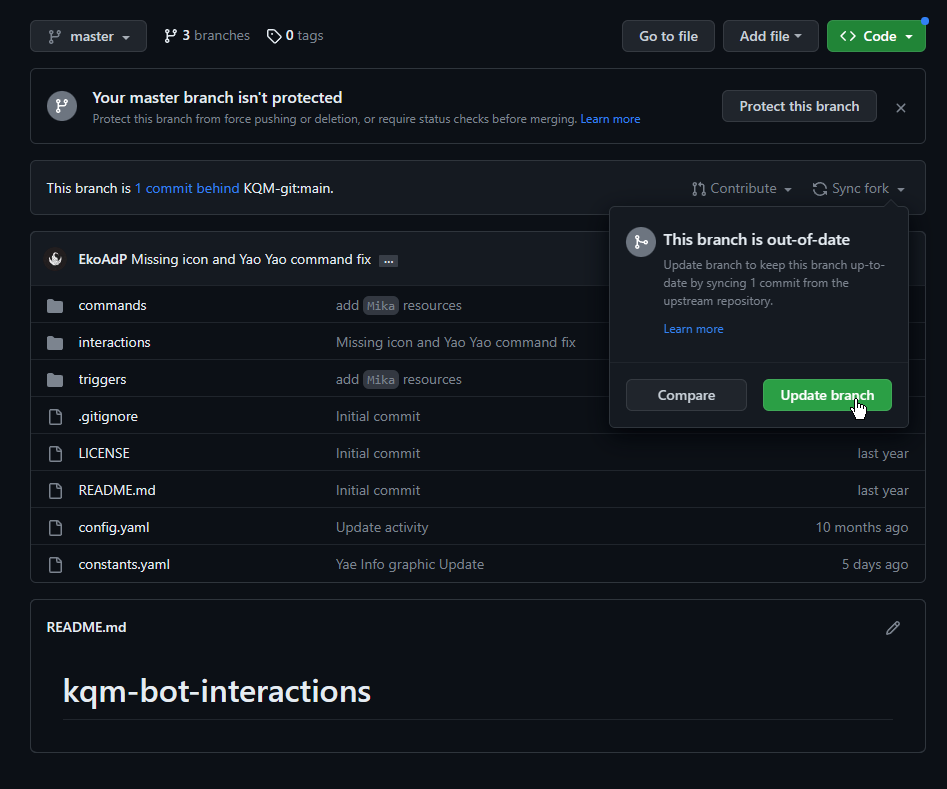The width and height of the screenshot is (947, 789).
Task: Expand the master branch dropdown
Action: (88, 36)
